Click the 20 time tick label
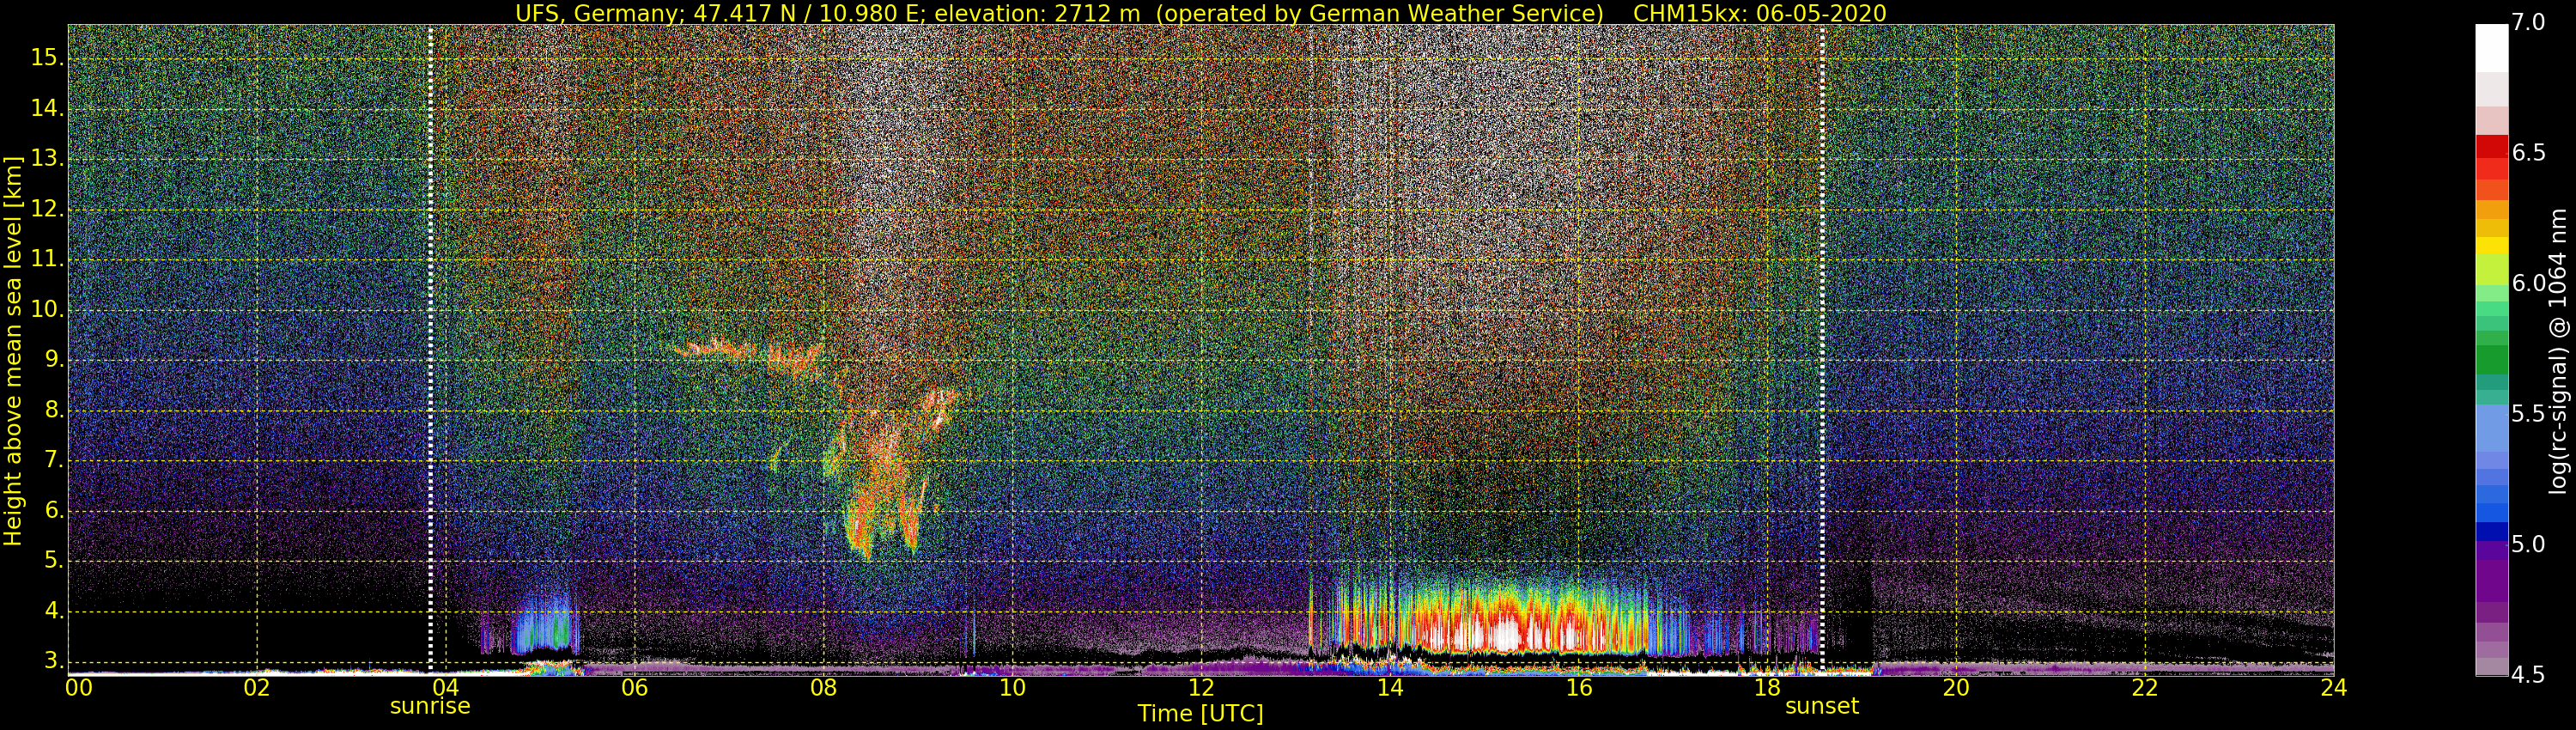The height and width of the screenshot is (730, 2576). click(x=1956, y=688)
